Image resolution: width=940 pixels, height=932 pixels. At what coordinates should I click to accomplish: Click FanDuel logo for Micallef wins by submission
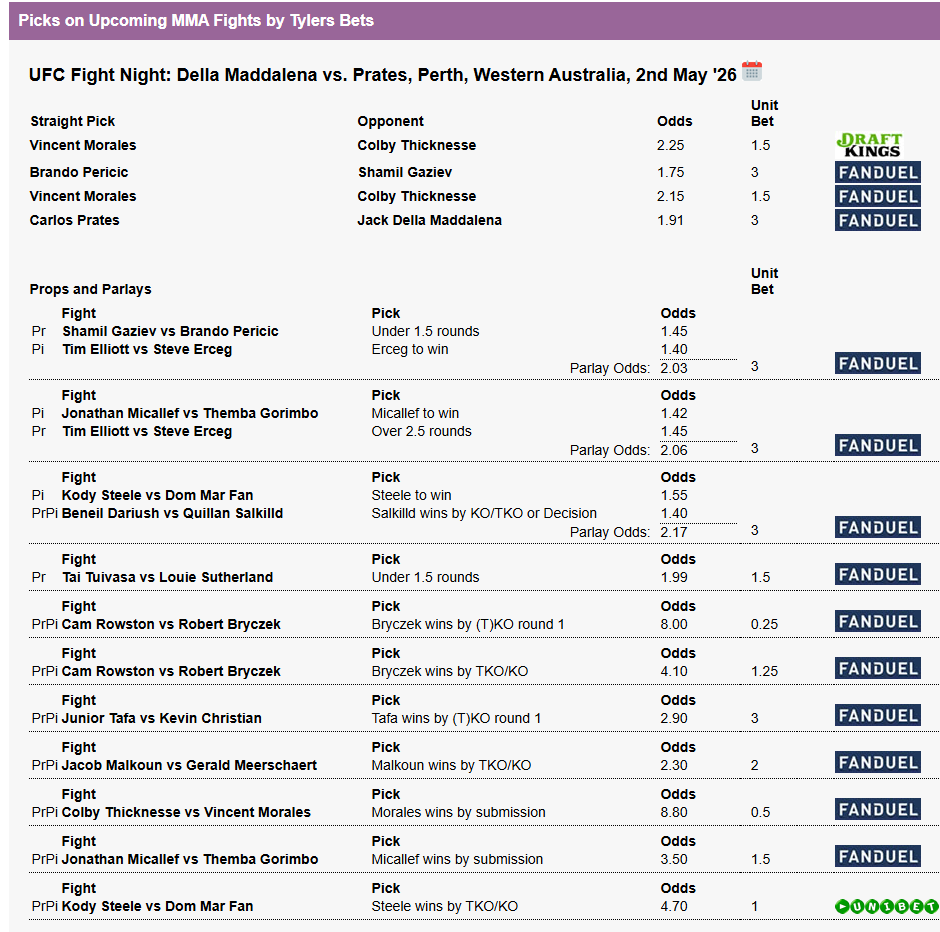tap(878, 856)
